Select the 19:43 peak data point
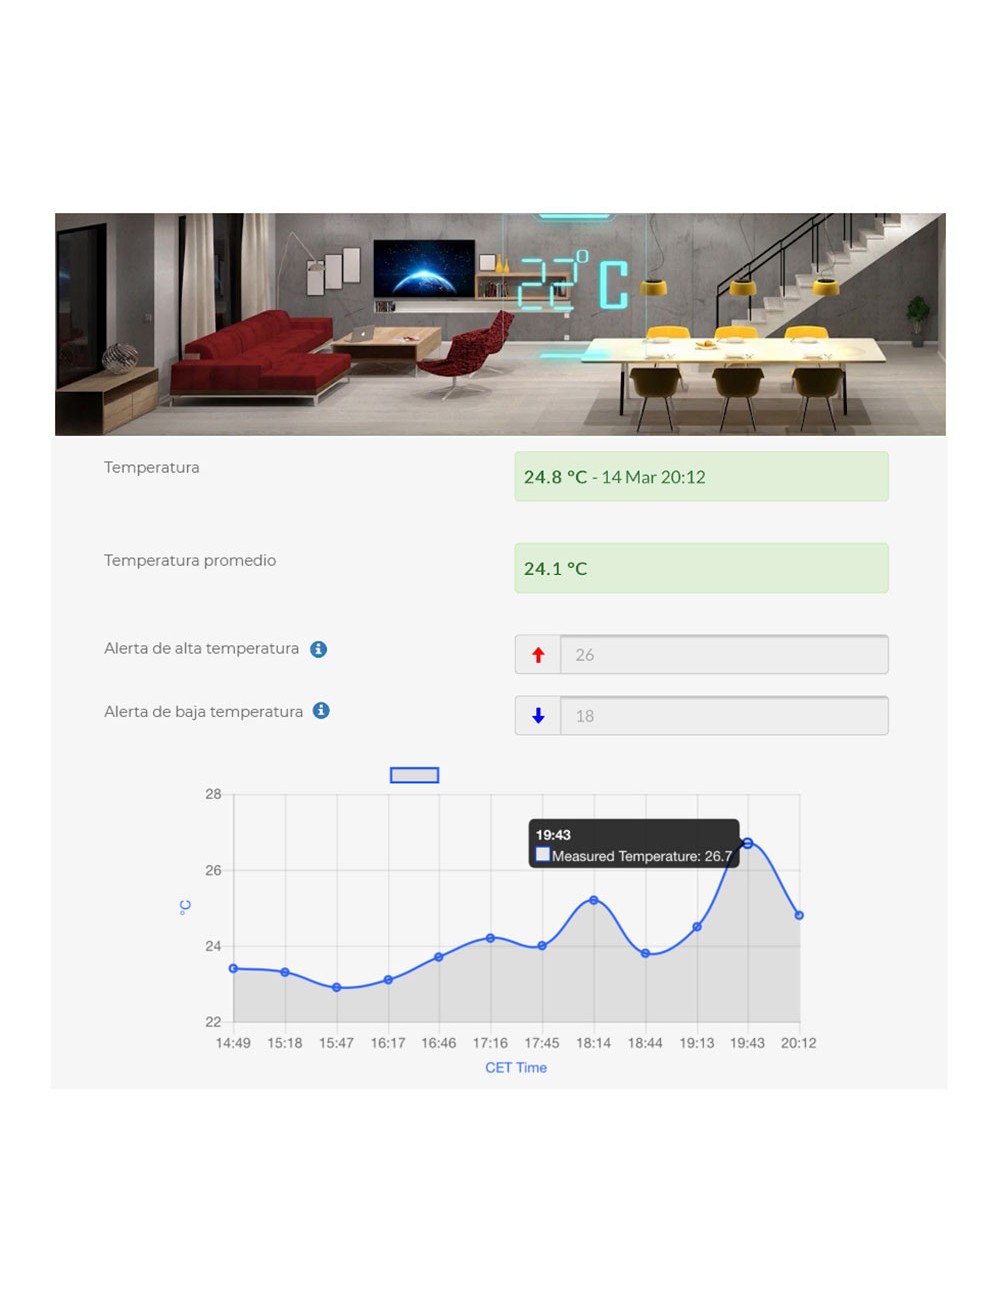 [747, 843]
